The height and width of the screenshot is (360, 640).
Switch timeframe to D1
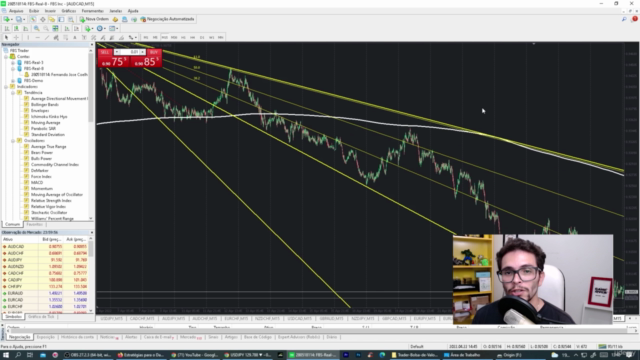click(202, 38)
